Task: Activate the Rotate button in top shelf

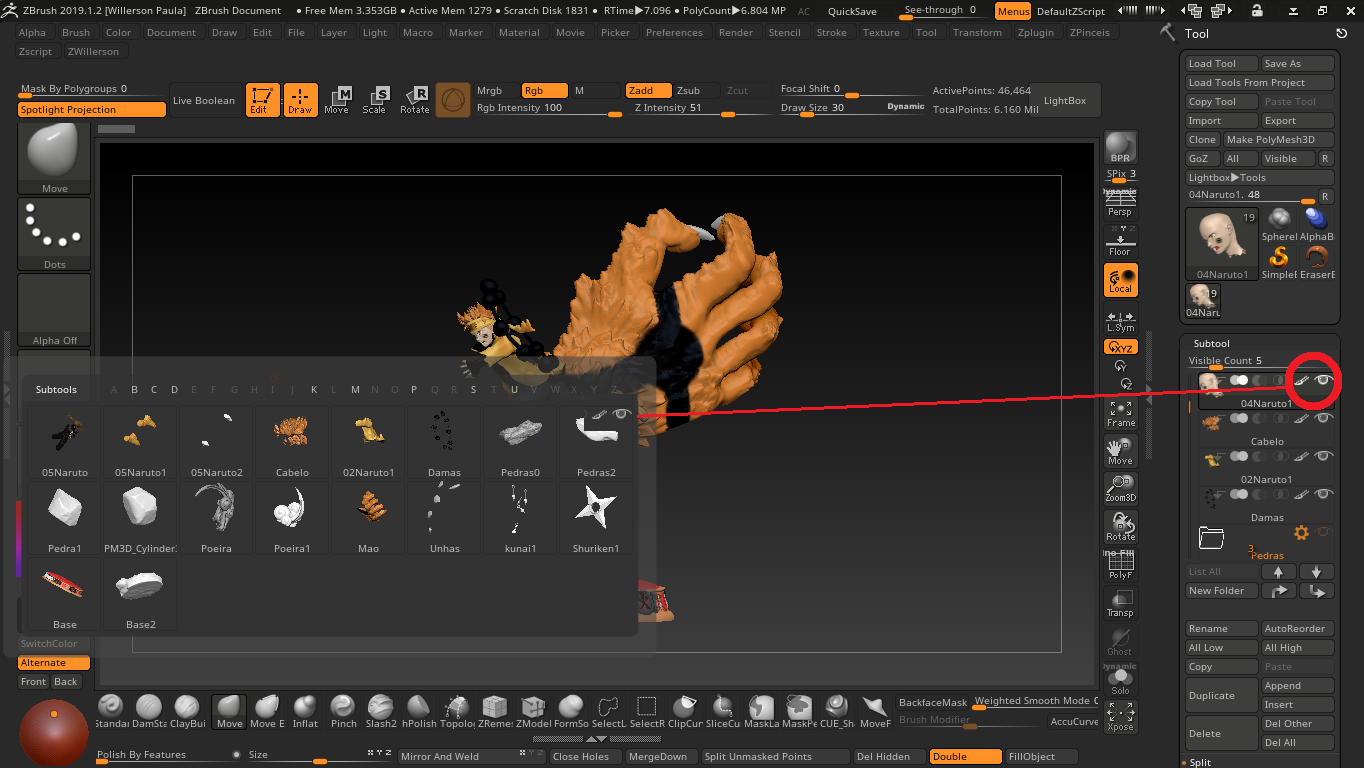Action: click(x=414, y=100)
